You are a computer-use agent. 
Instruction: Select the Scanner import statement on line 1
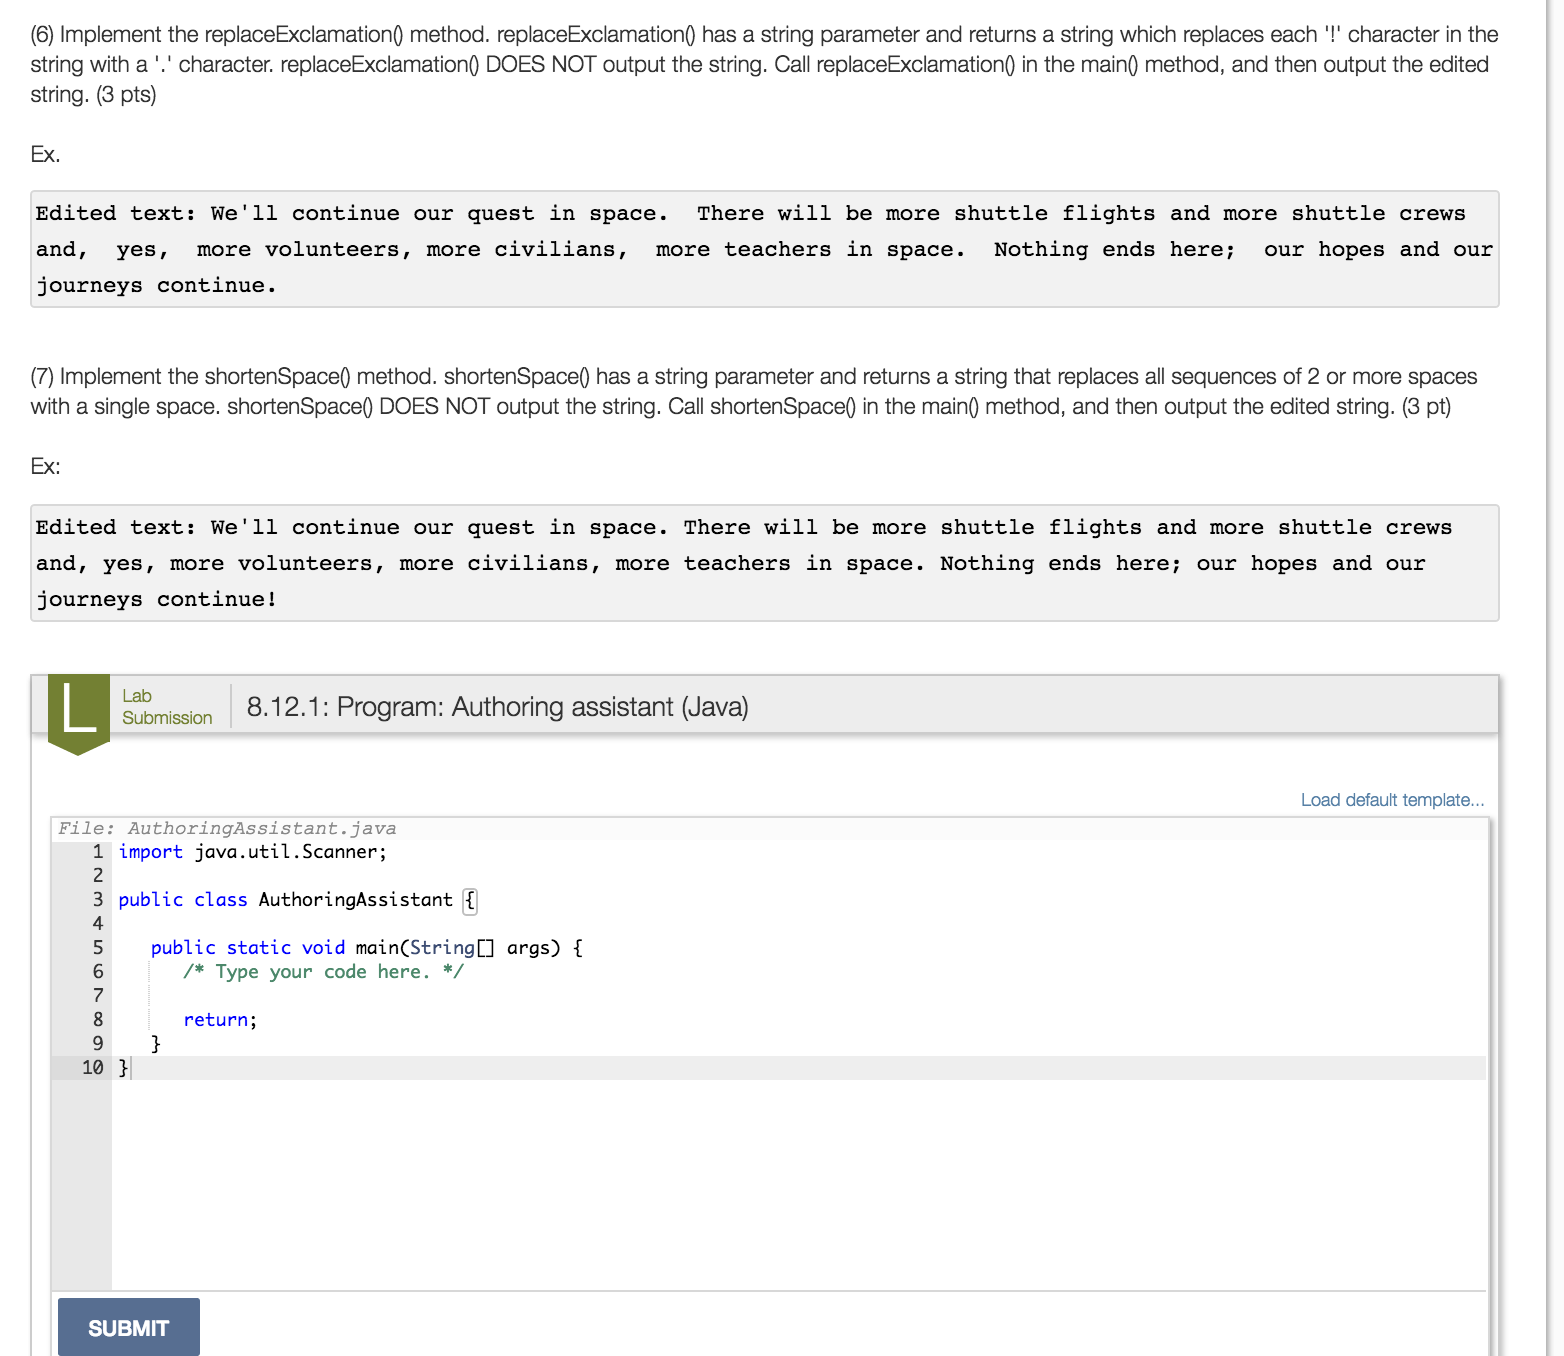point(251,851)
